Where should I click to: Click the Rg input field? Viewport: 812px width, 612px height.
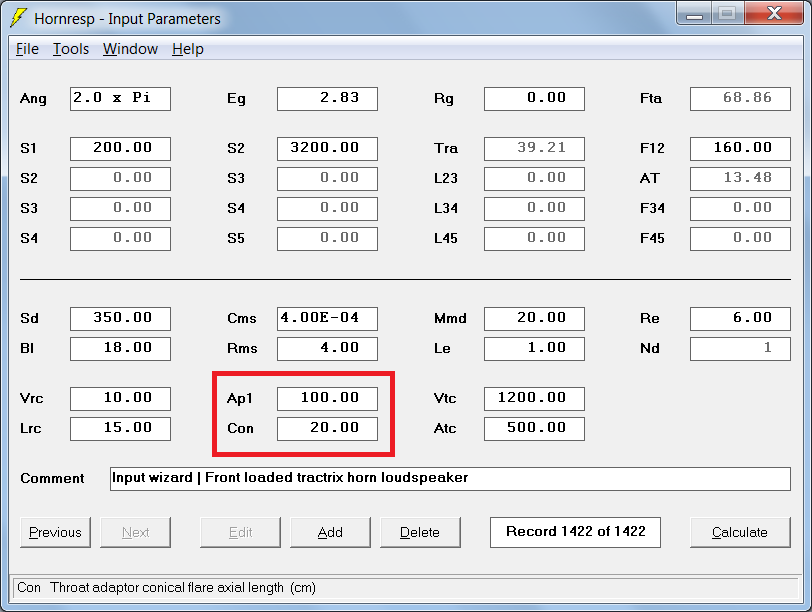(534, 99)
